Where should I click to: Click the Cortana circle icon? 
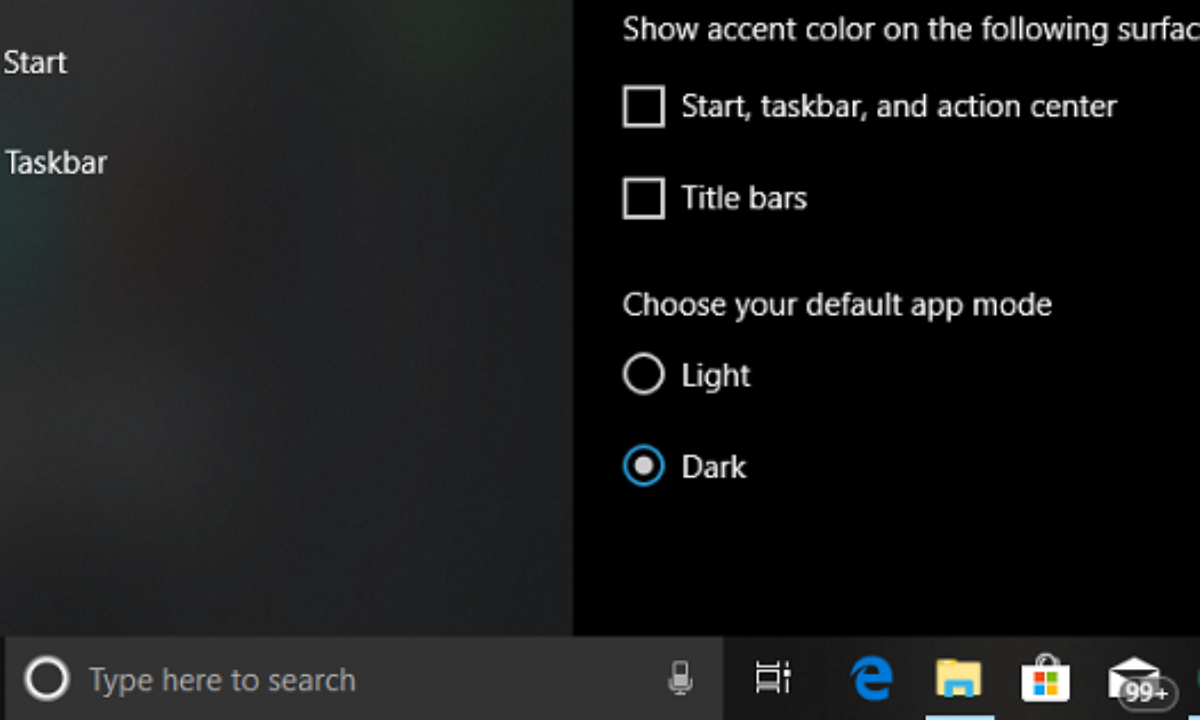coord(46,680)
